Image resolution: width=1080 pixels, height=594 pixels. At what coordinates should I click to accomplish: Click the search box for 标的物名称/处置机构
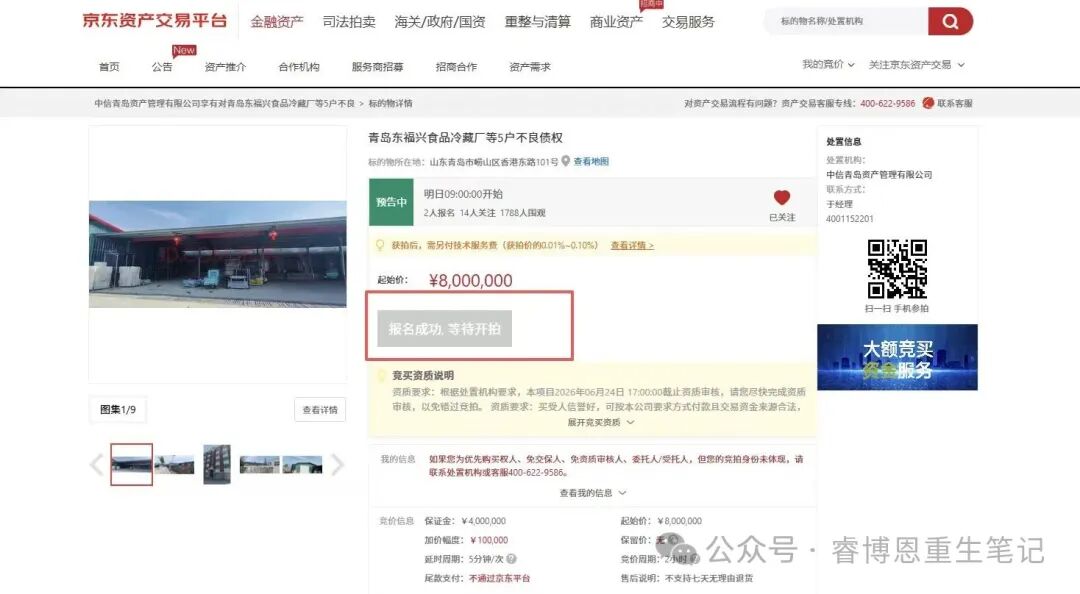click(847, 21)
